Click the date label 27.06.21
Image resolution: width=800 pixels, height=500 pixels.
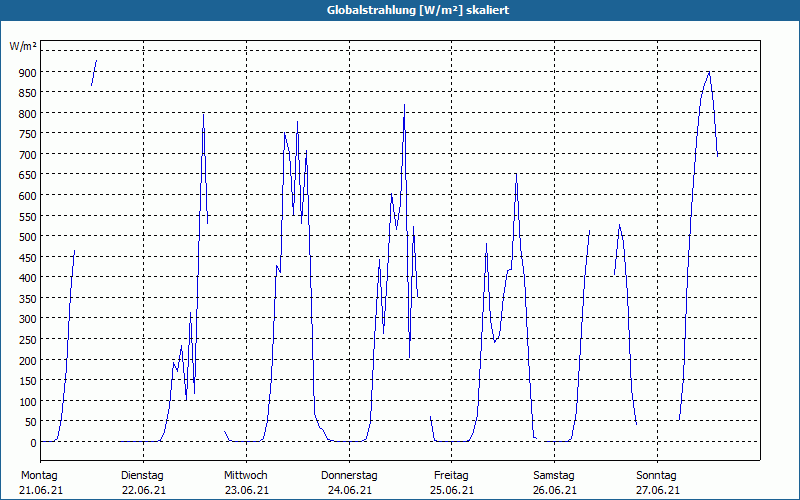(x=658, y=491)
